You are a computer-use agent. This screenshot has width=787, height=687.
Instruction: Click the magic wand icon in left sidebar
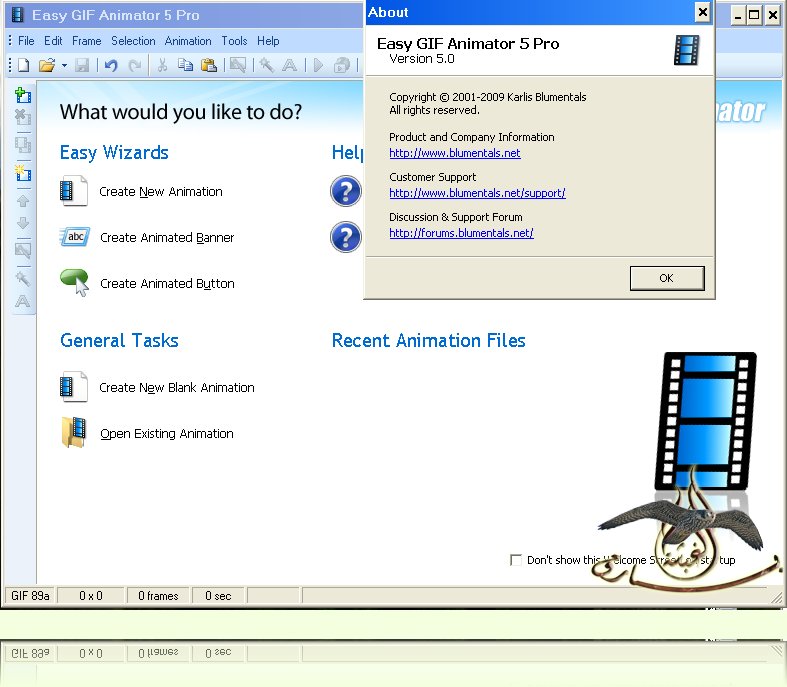click(23, 278)
